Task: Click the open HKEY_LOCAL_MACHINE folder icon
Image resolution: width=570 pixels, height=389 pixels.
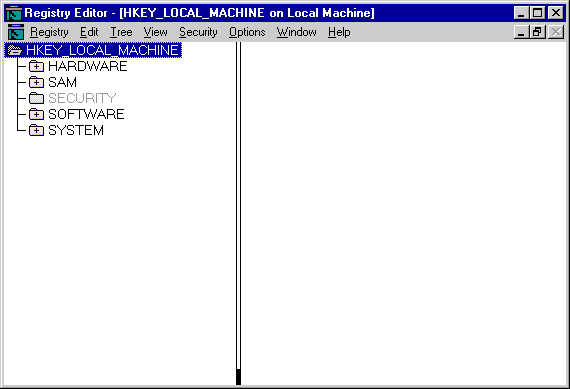Action: (x=15, y=50)
